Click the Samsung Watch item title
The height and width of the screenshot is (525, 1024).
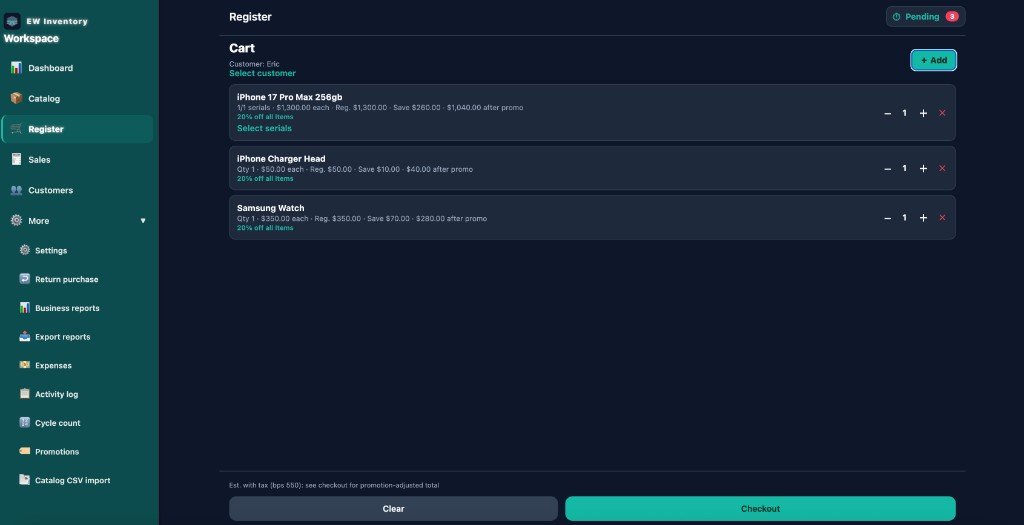click(270, 208)
